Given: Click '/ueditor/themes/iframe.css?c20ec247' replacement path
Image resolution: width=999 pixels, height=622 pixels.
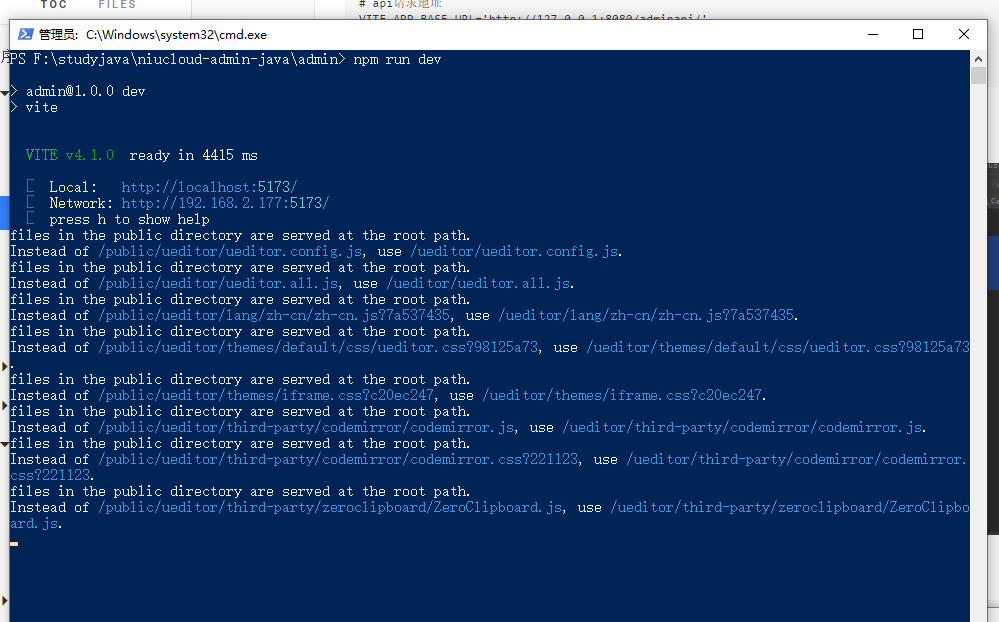Looking at the screenshot, I should coord(622,396).
